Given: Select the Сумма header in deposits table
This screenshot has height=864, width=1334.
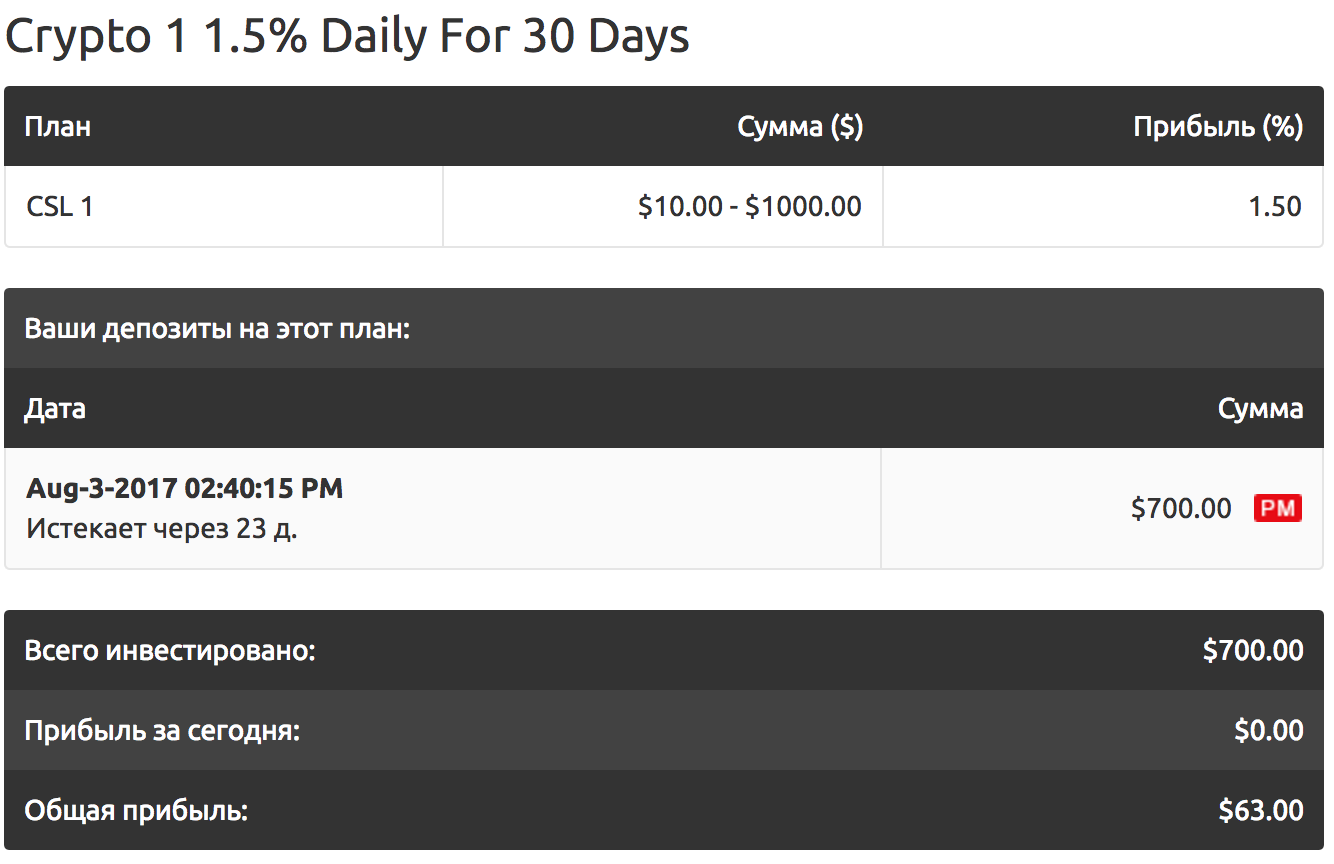Looking at the screenshot, I should pos(1261,408).
